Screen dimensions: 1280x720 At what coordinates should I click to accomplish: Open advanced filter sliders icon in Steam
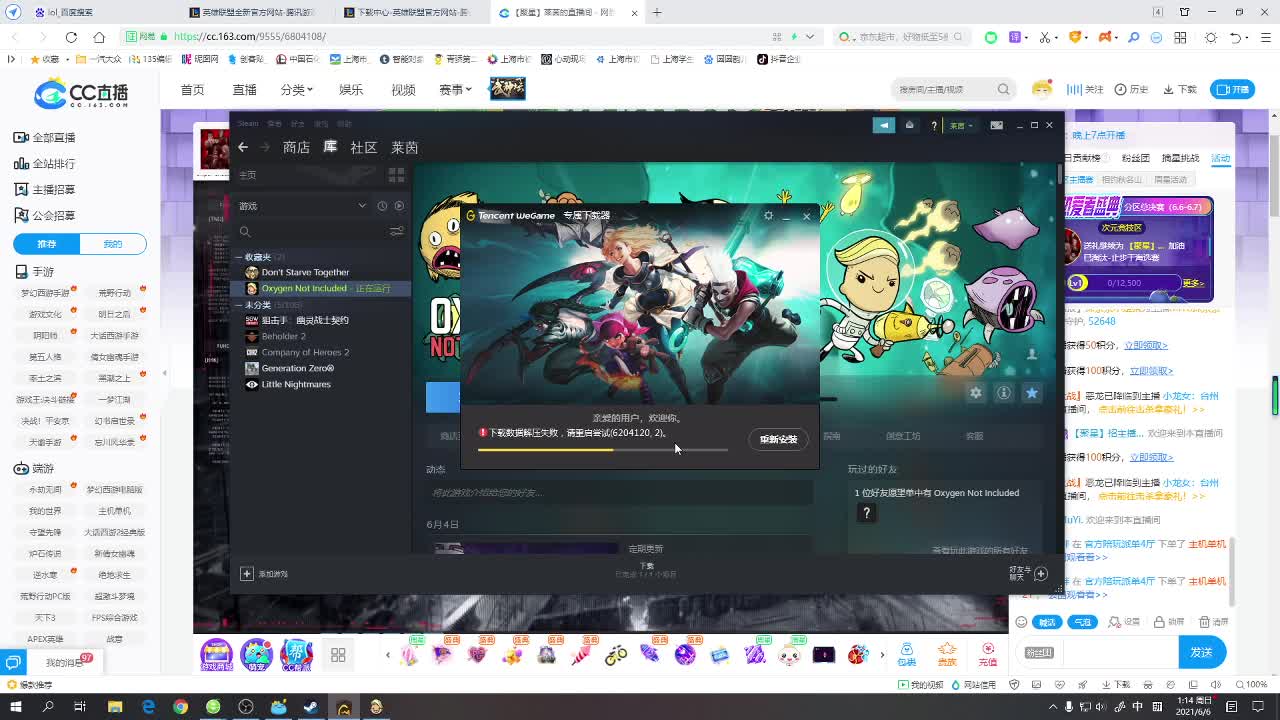point(397,232)
